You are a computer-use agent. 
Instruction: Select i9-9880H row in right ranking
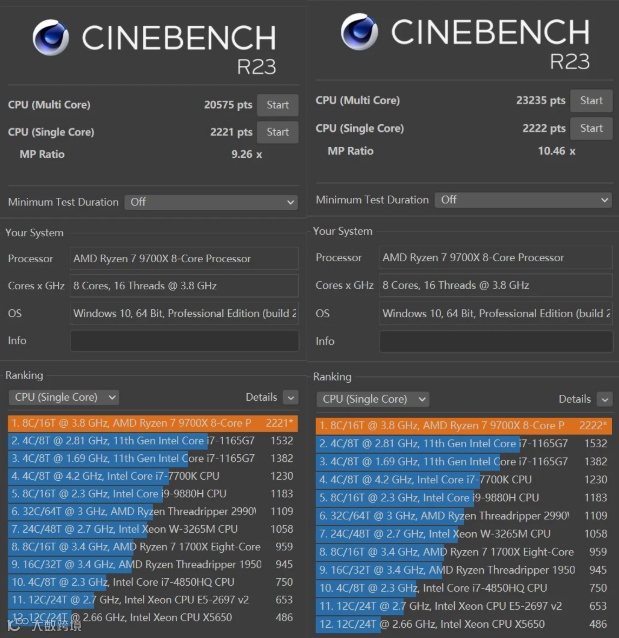(464, 498)
